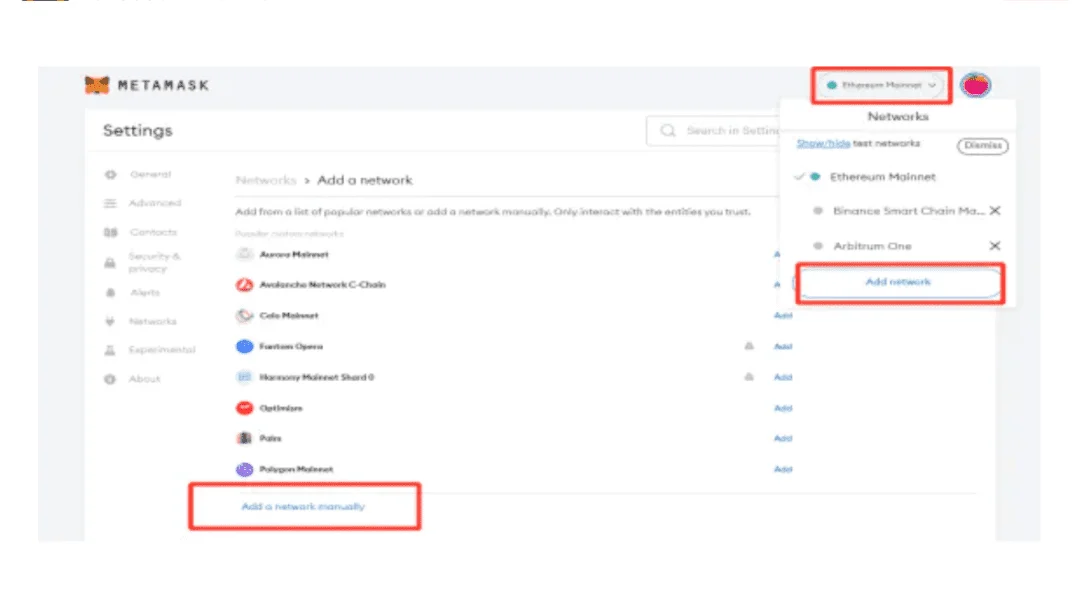Image resolution: width=1080 pixels, height=608 pixels.
Task: Click Add for Optimism
Action: pos(783,408)
